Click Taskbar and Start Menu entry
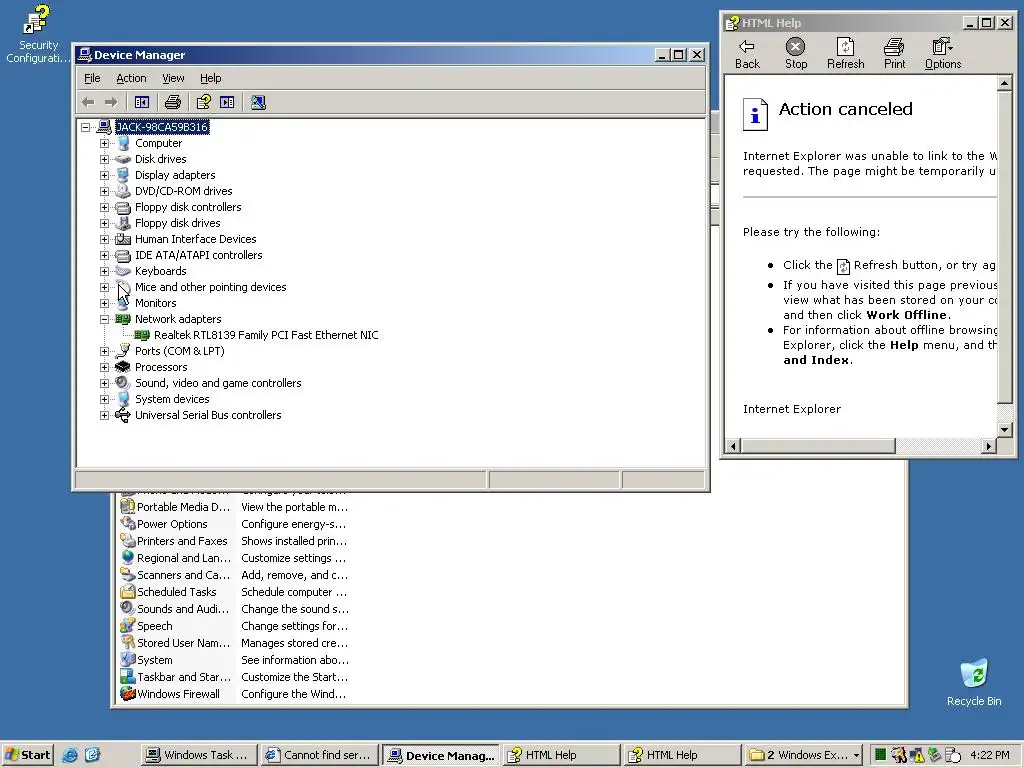Viewport: 1024px width, 768px height. pos(184,677)
